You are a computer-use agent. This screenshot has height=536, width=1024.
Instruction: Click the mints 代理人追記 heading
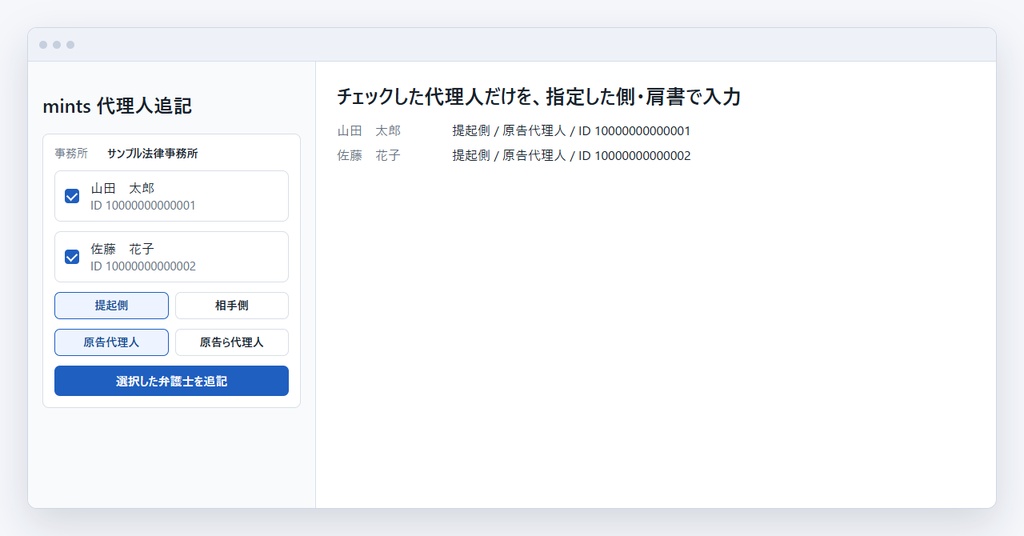click(x=117, y=106)
